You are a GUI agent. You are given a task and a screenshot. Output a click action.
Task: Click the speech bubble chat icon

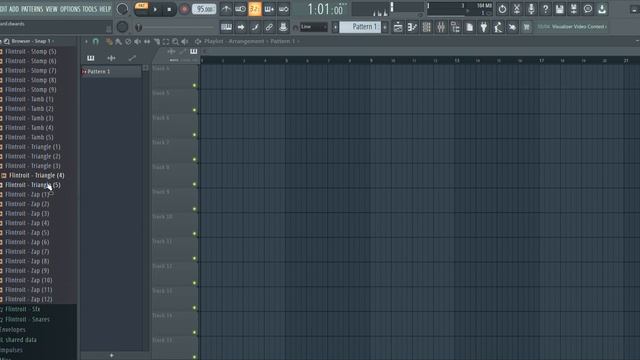tap(588, 9)
